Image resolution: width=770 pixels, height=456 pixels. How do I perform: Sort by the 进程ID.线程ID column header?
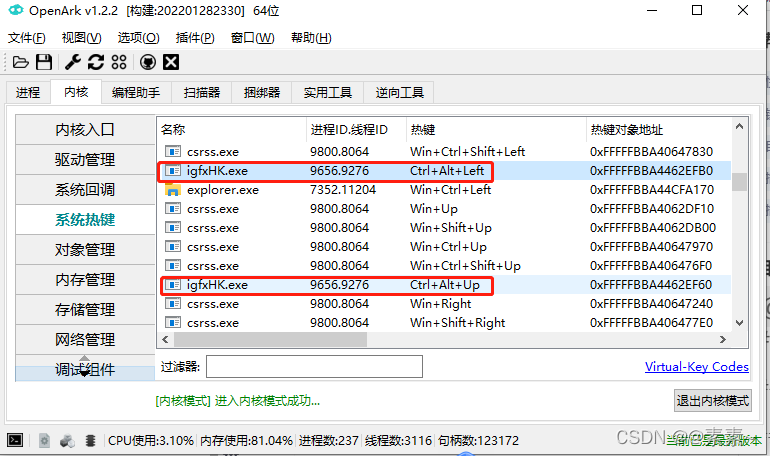(x=356, y=130)
